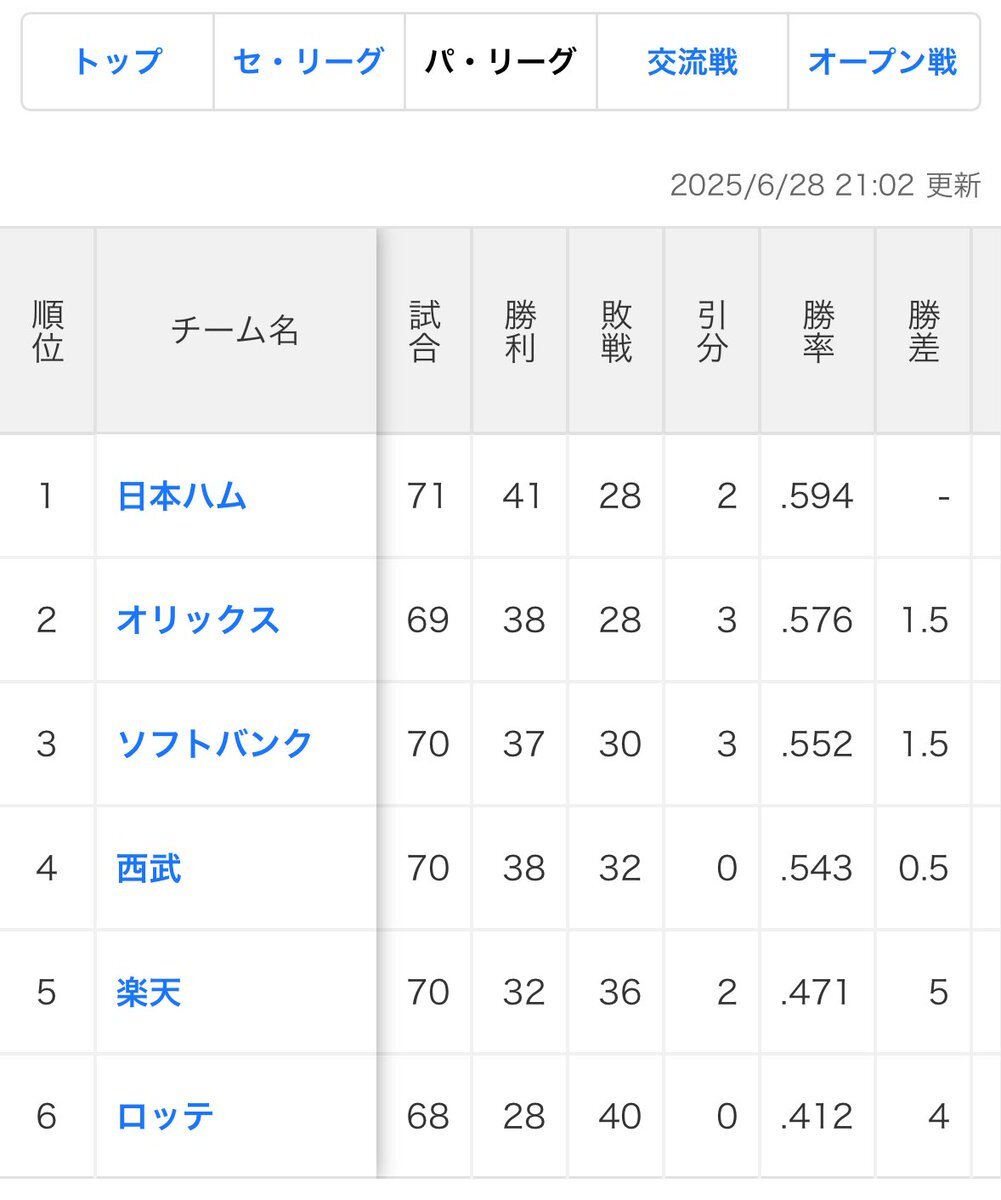Viewport: 1001px width, 1200px height.
Task: Click the 試合 column header
Action: 424,331
